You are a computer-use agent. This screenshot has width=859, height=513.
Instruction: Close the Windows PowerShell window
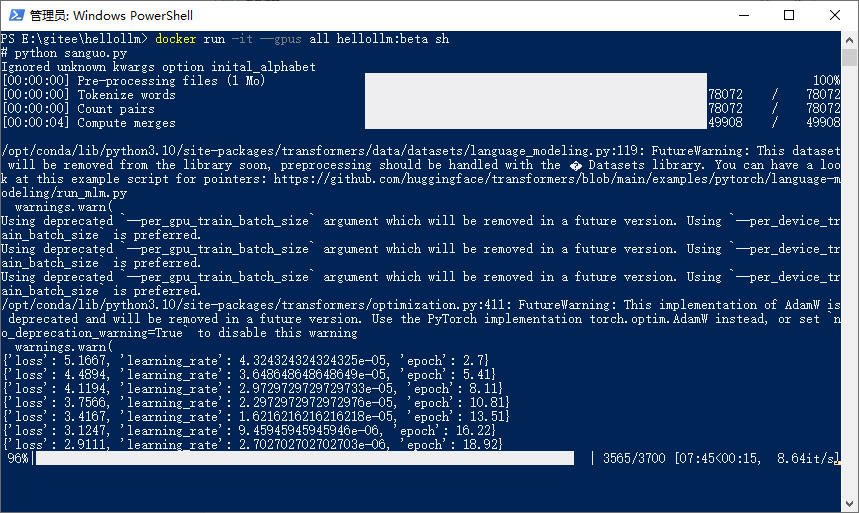[x=834, y=15]
